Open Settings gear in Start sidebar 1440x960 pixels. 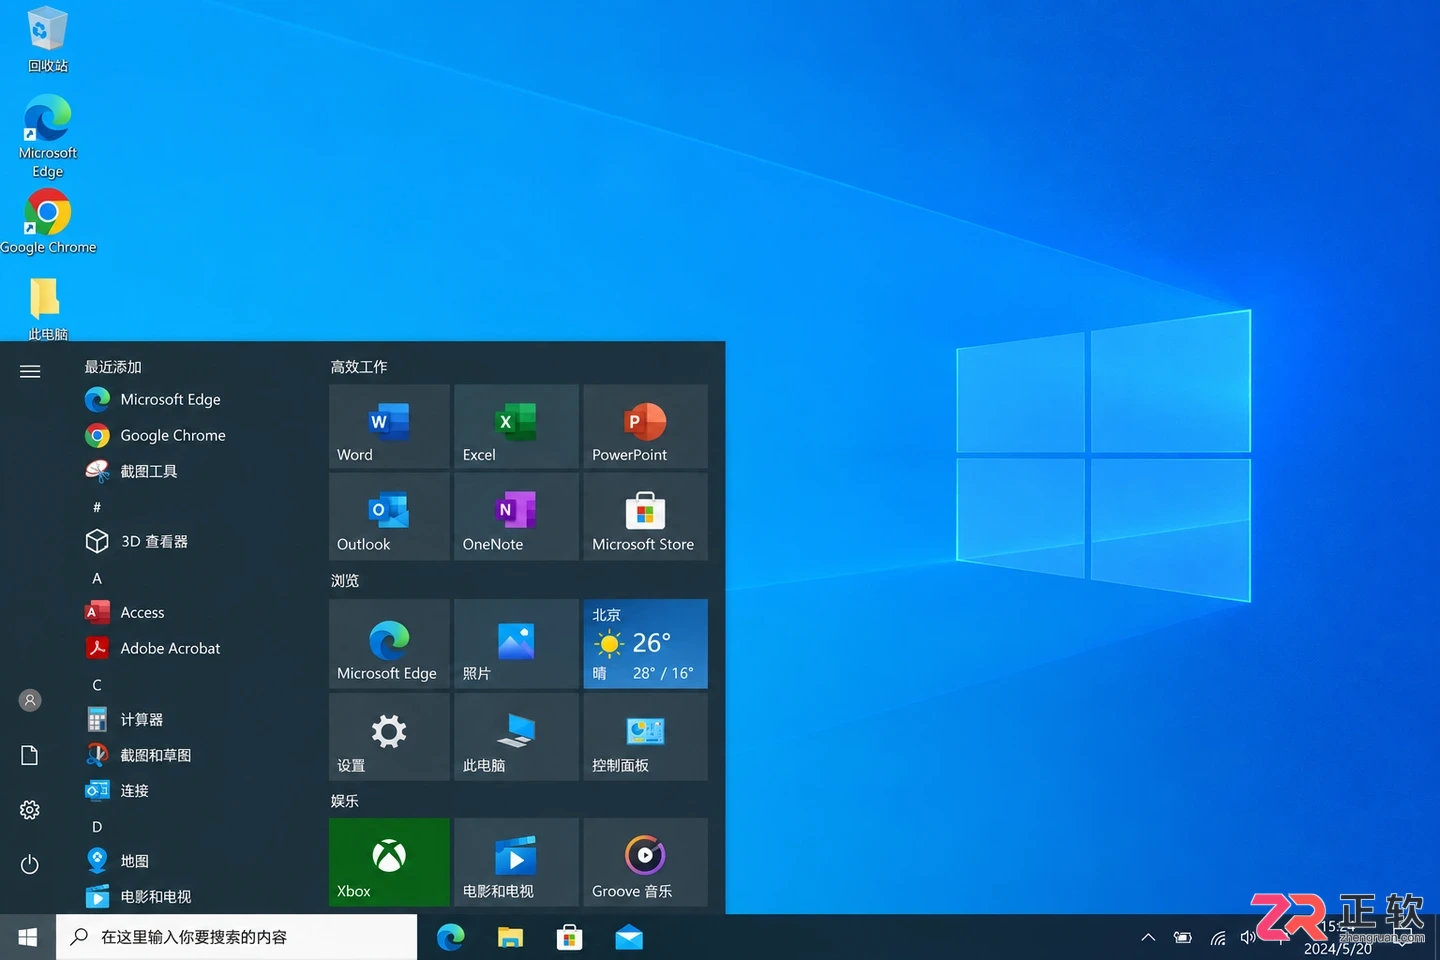[x=30, y=810]
